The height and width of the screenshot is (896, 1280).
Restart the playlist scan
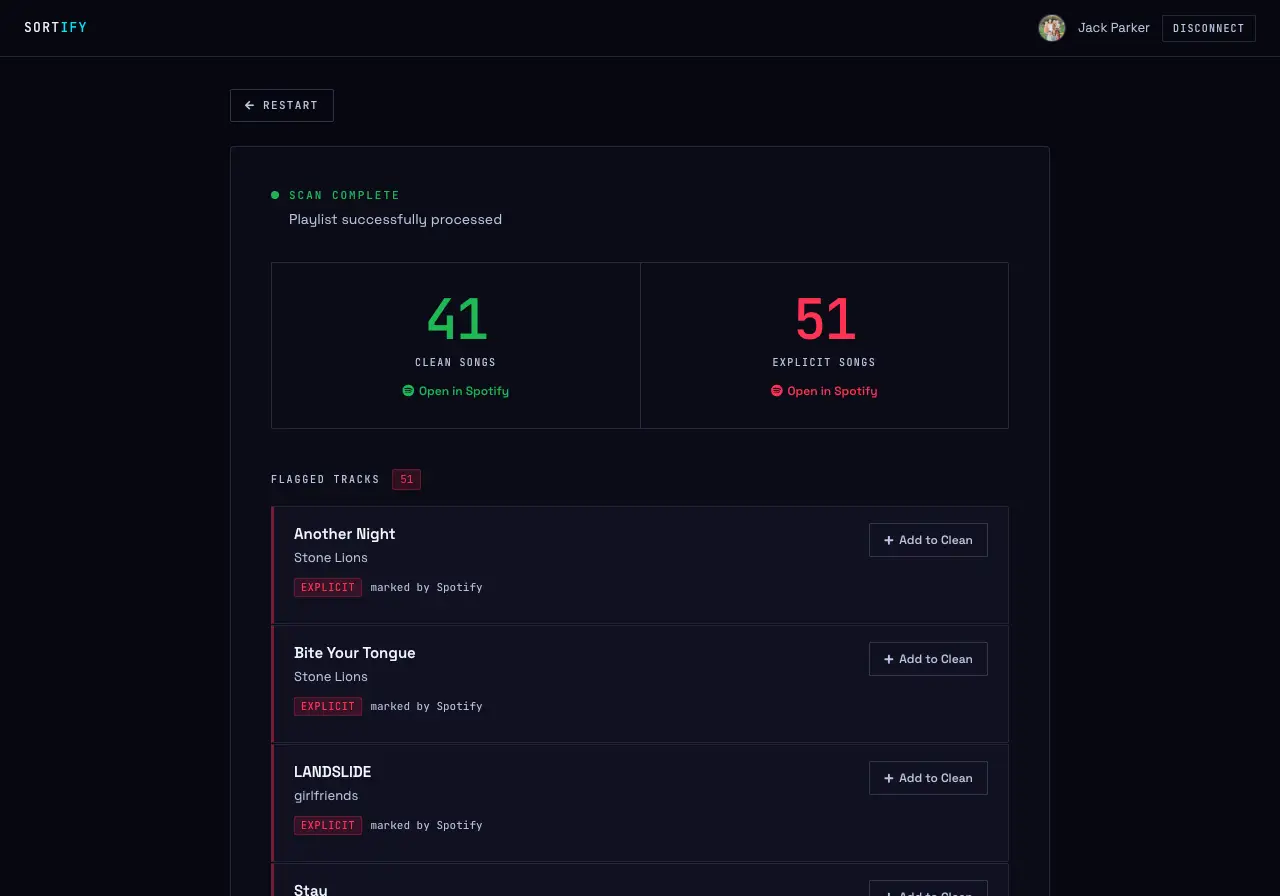coord(282,105)
